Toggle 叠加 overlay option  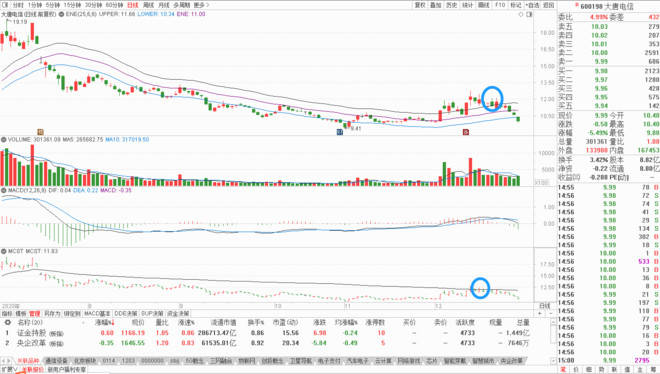pos(436,5)
